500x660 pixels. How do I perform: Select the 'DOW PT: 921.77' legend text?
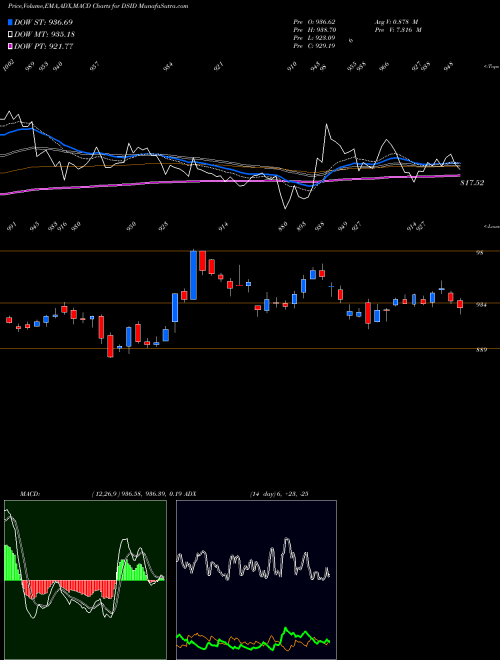pos(43,46)
